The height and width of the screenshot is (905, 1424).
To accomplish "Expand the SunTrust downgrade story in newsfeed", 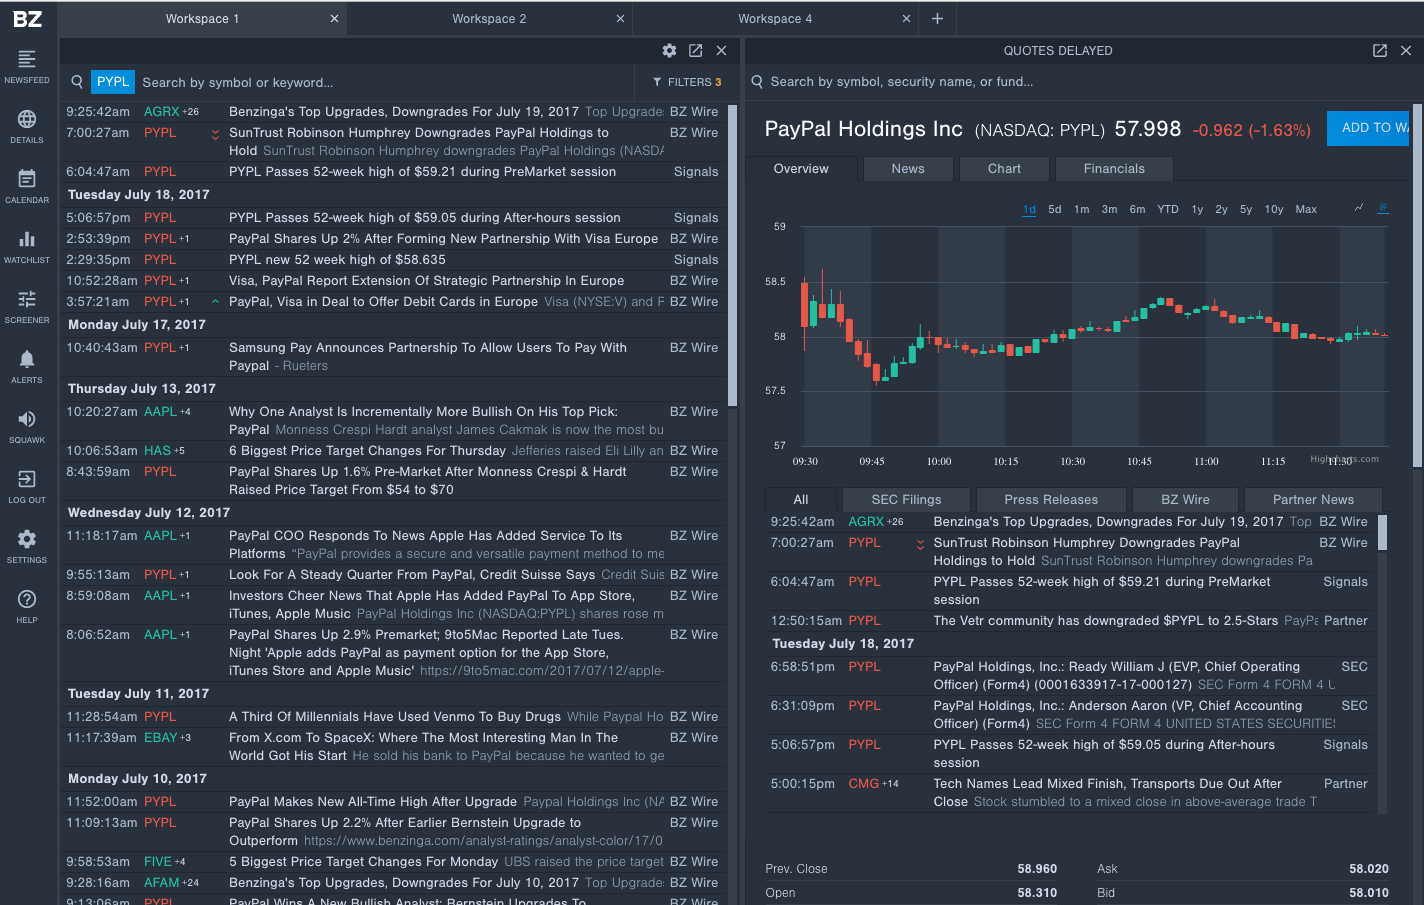I will 215,135.
